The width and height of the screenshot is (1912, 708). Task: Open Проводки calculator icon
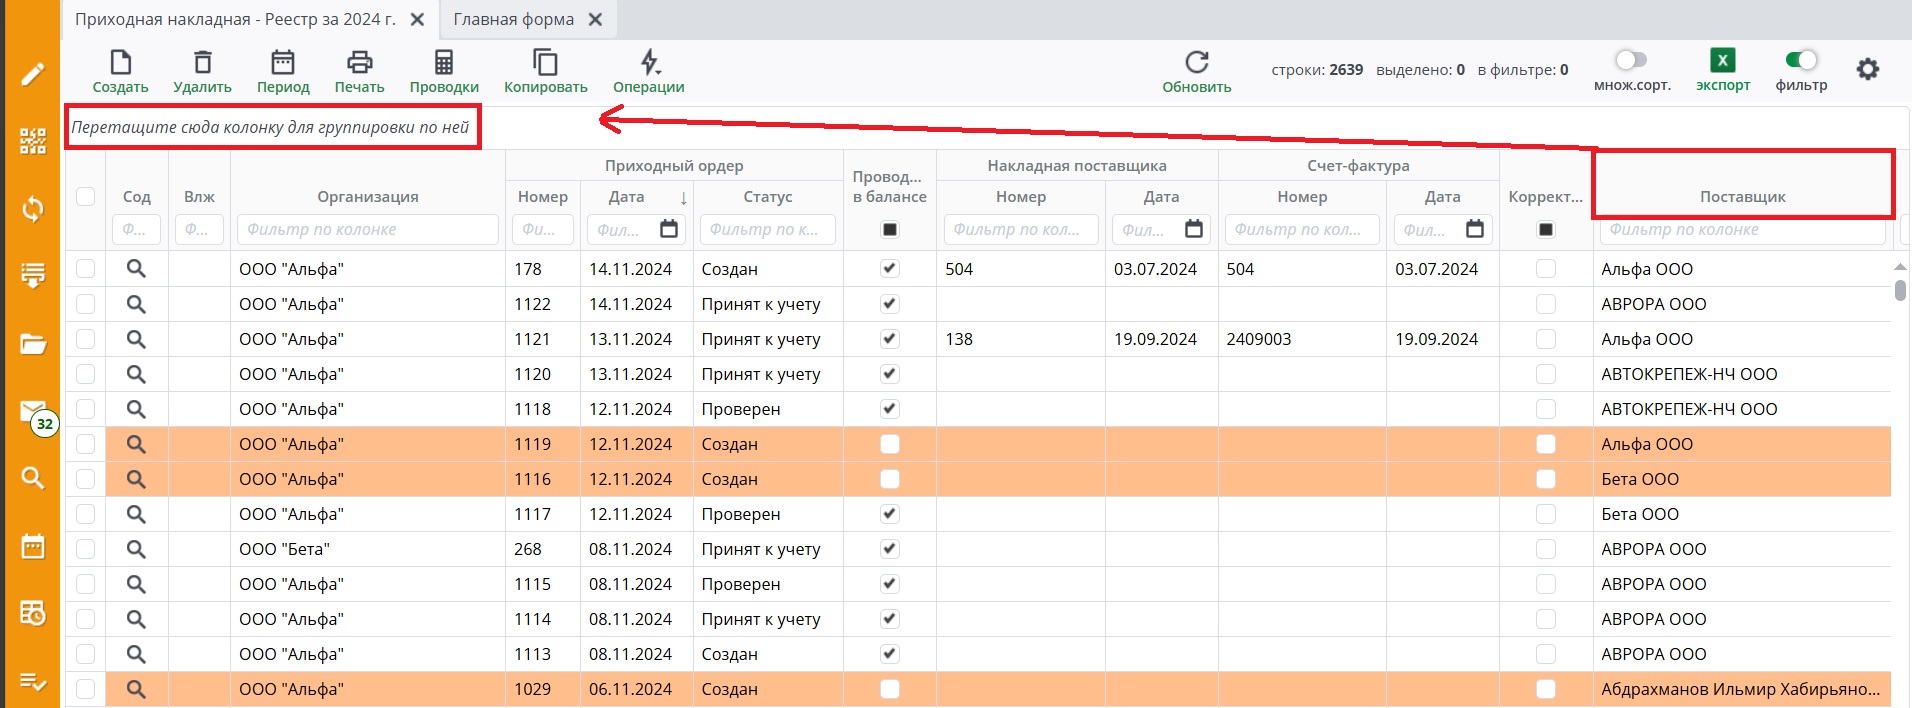click(444, 63)
